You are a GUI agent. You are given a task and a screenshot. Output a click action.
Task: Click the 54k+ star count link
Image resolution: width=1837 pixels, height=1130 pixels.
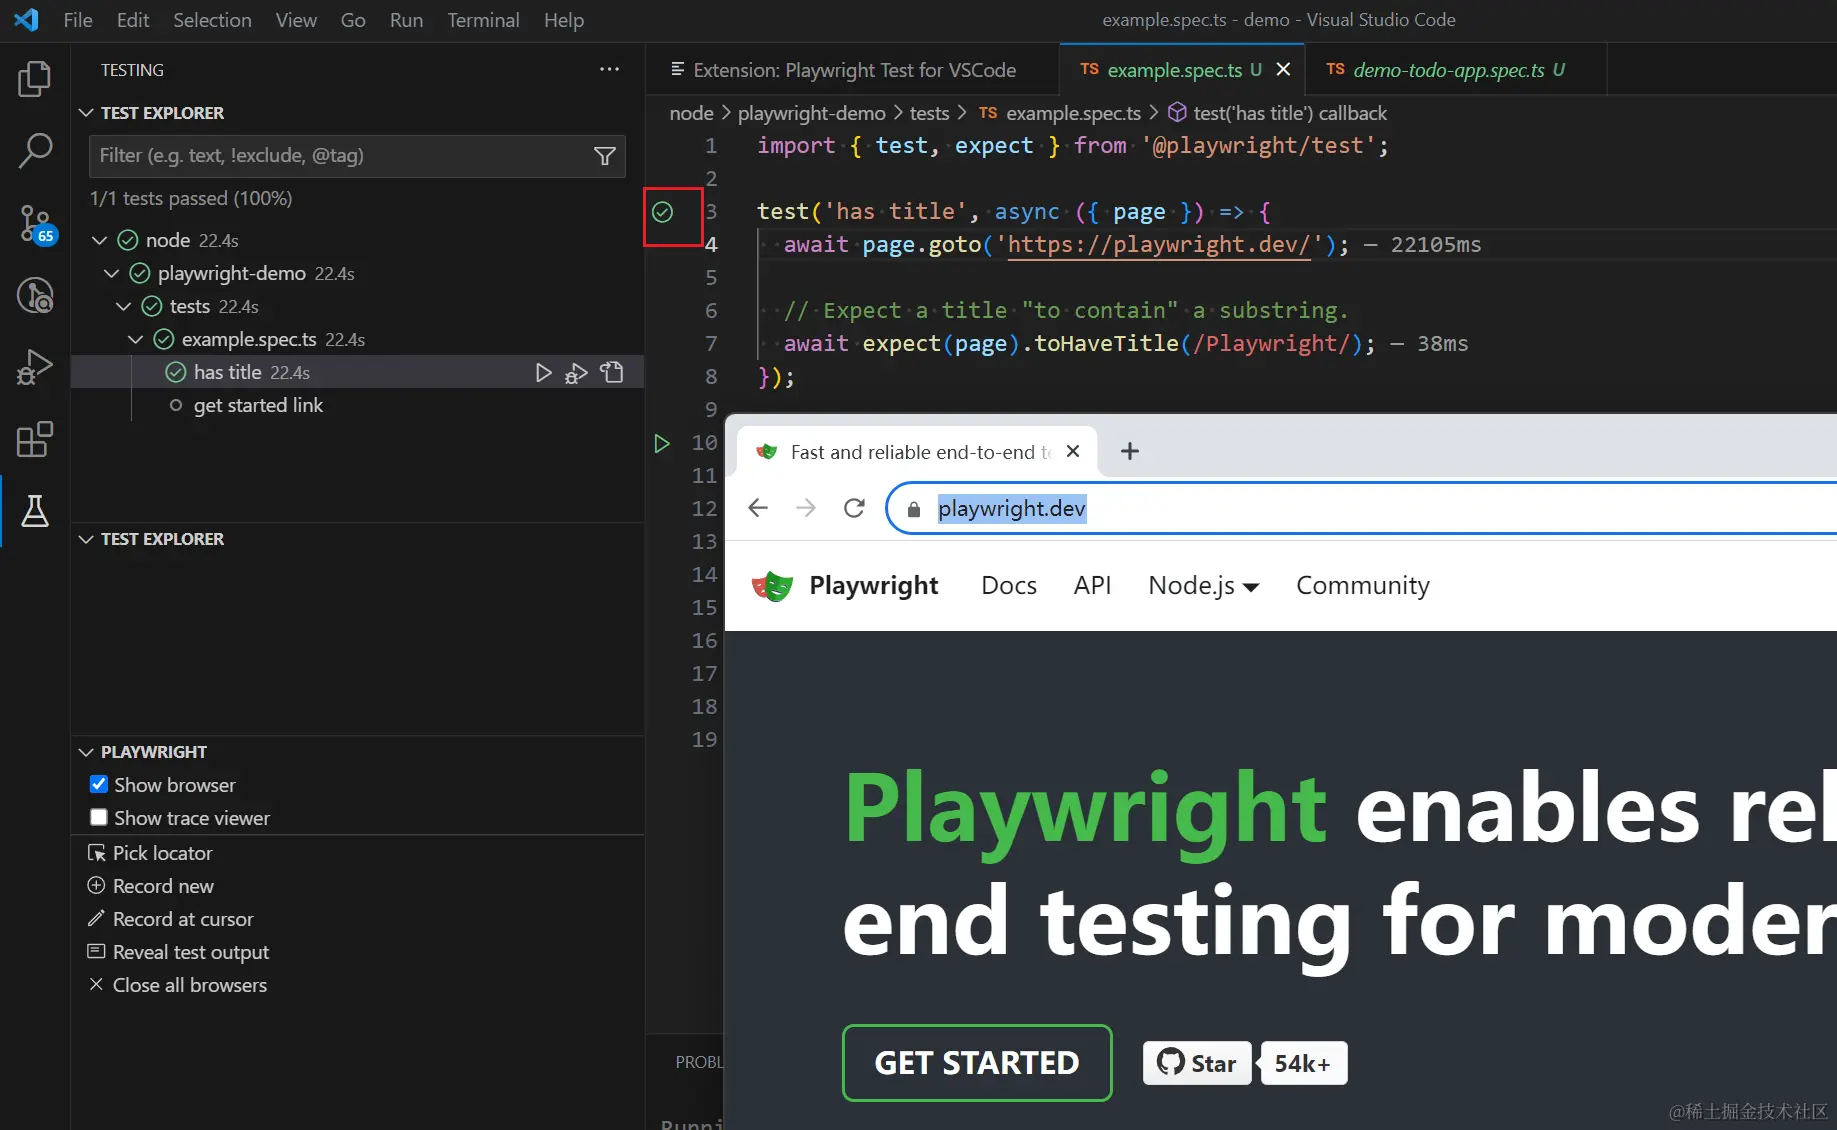pos(1303,1063)
